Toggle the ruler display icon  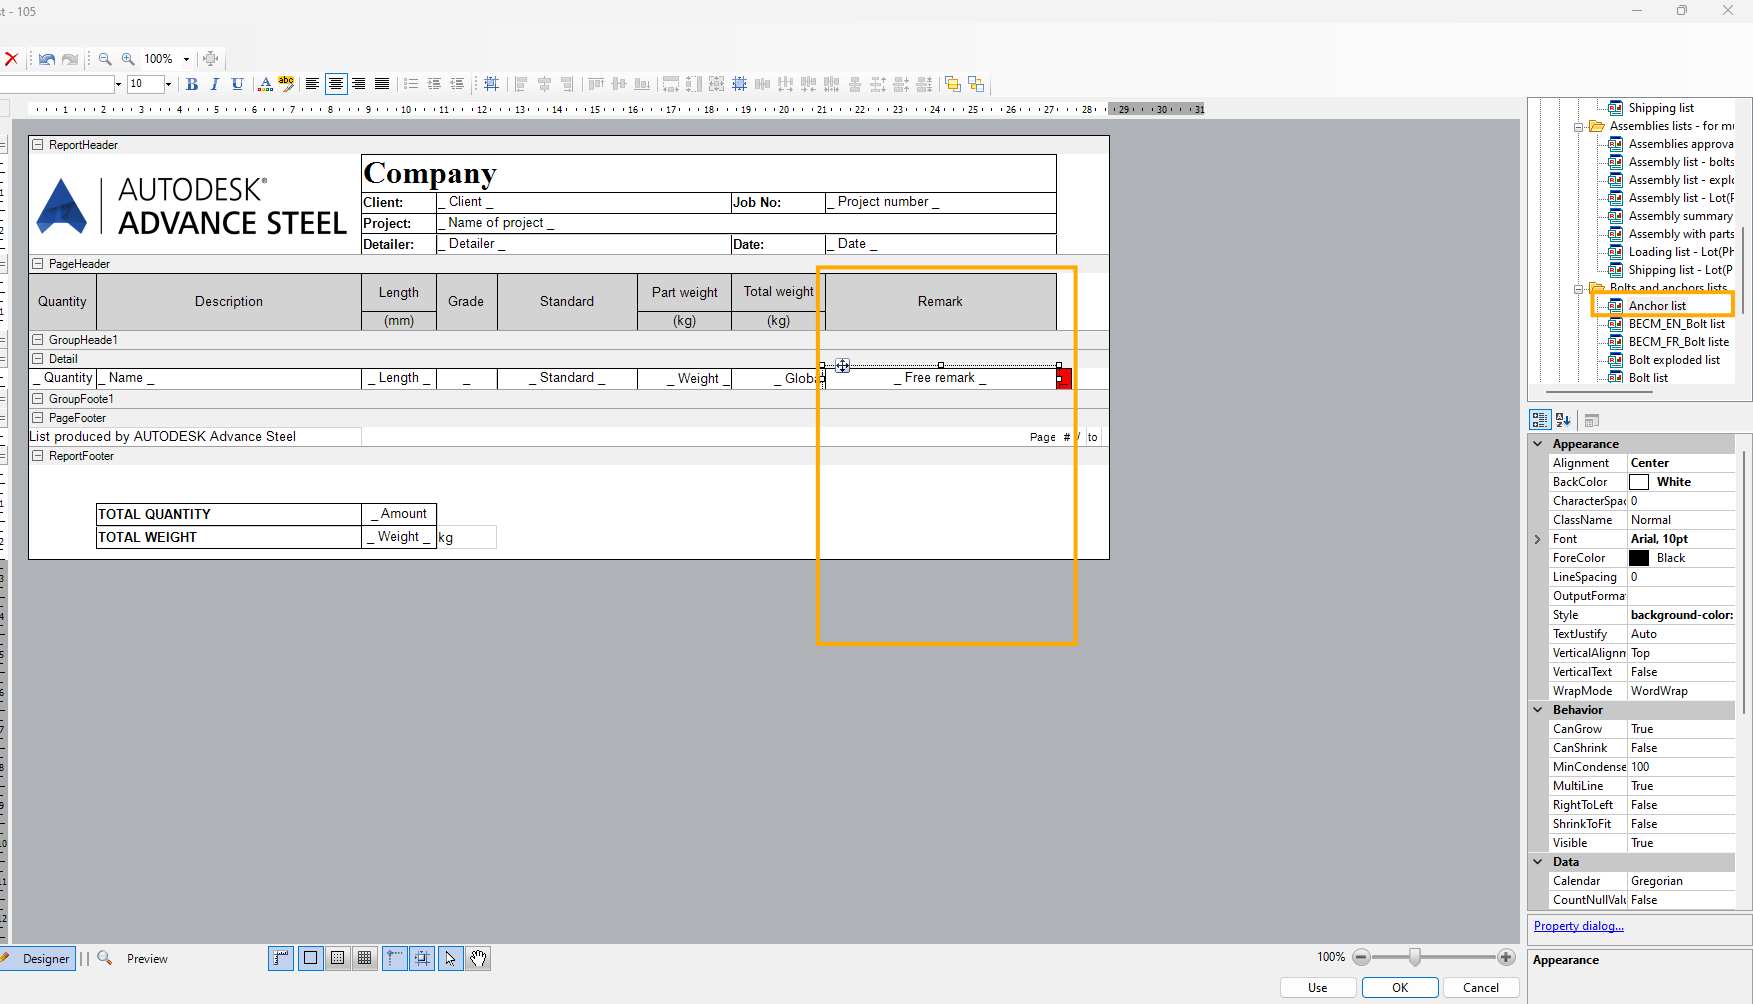click(x=281, y=958)
